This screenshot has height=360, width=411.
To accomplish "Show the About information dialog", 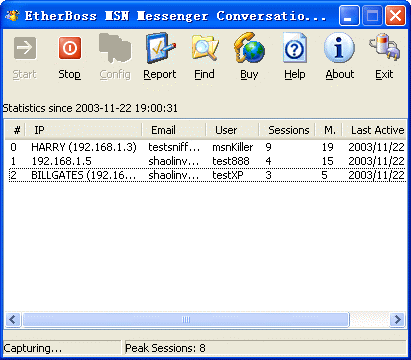I will pyautogui.click(x=339, y=48).
